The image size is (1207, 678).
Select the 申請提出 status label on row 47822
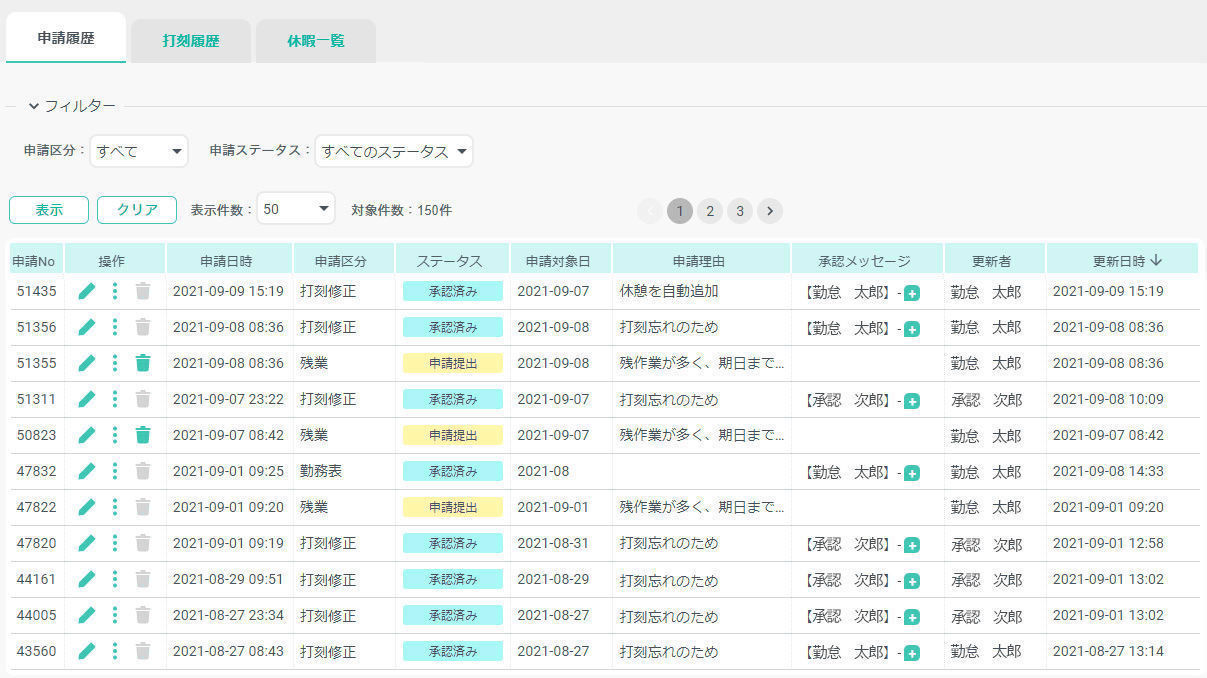click(x=452, y=507)
